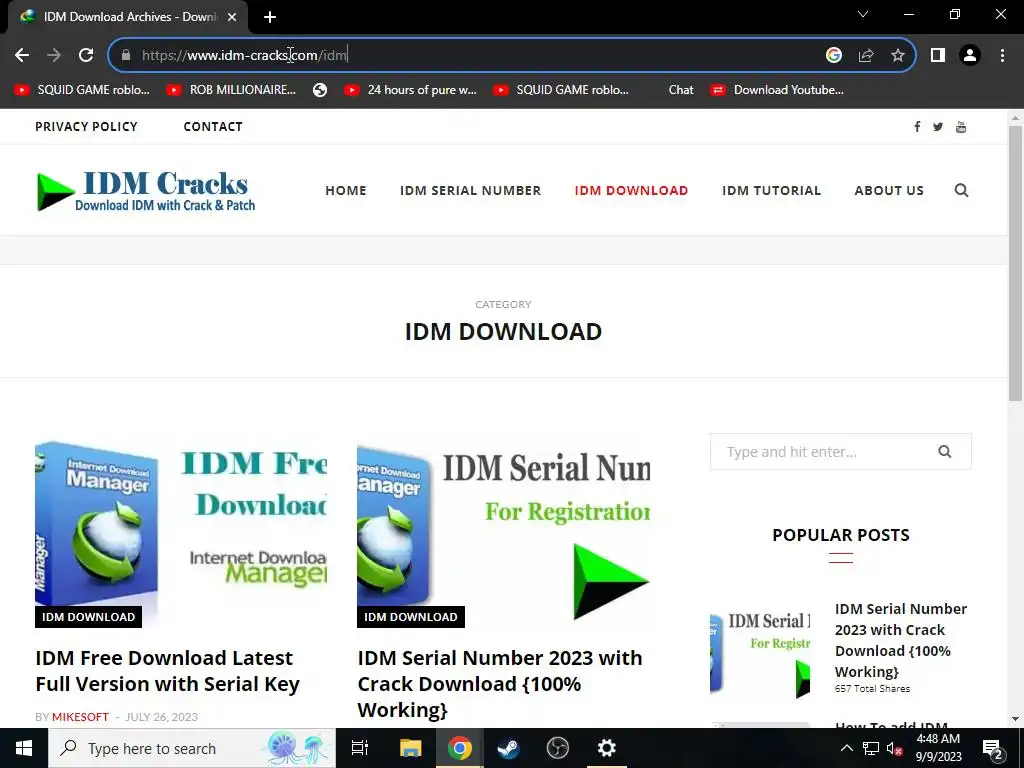Open the clock showing 4:48 AM

click(x=938, y=748)
